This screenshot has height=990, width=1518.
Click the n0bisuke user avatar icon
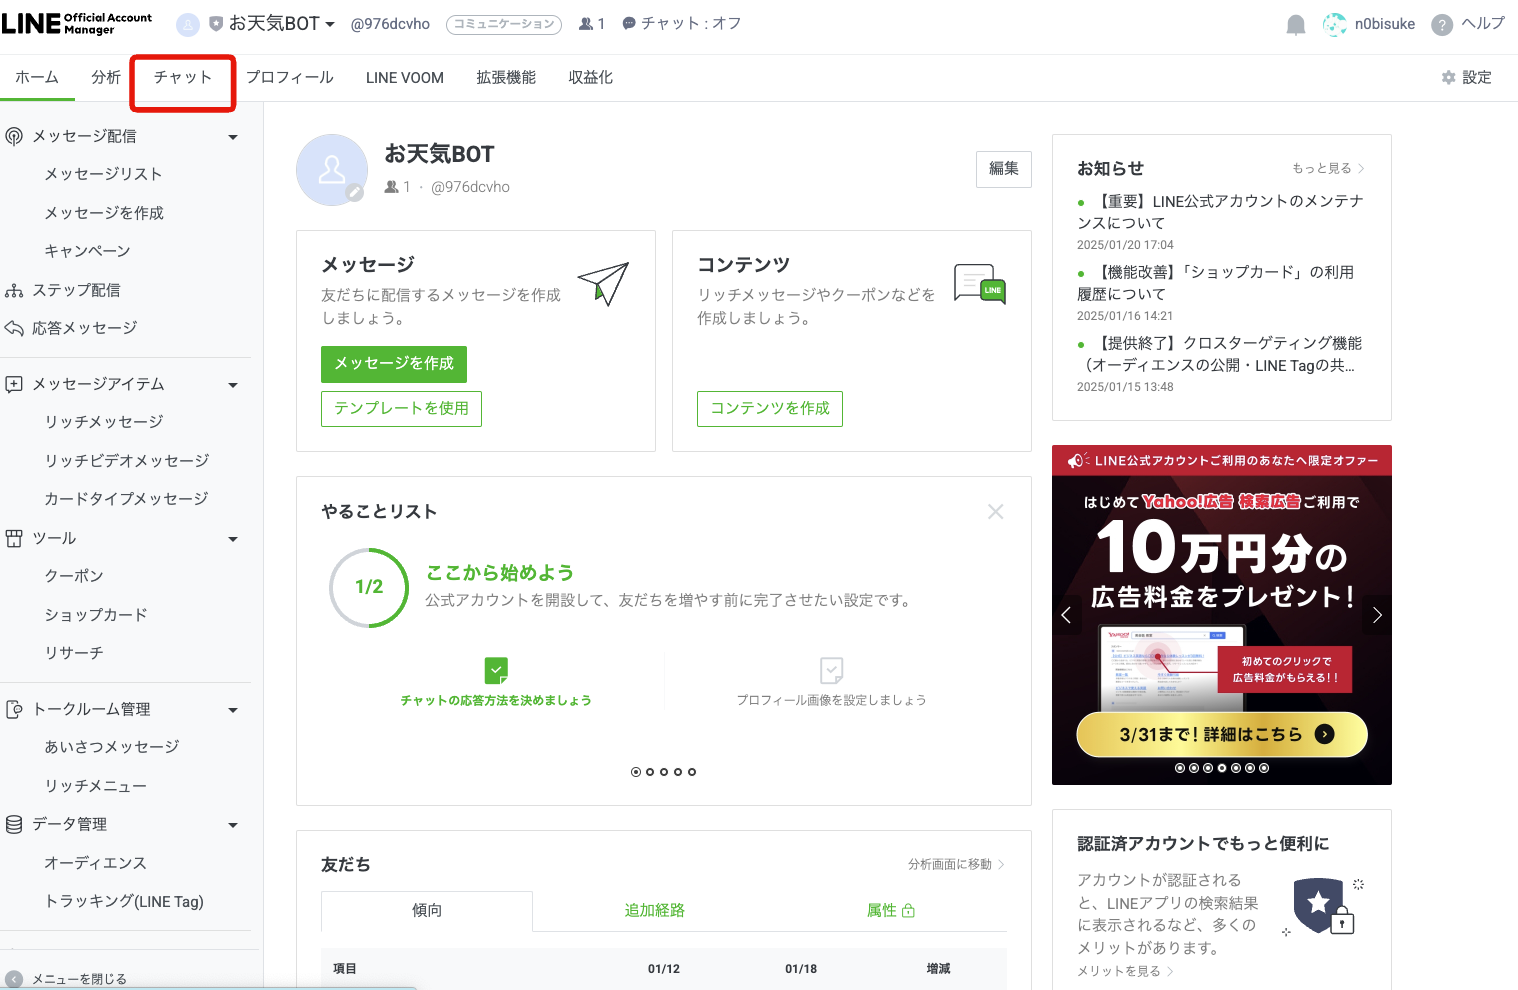[1334, 25]
